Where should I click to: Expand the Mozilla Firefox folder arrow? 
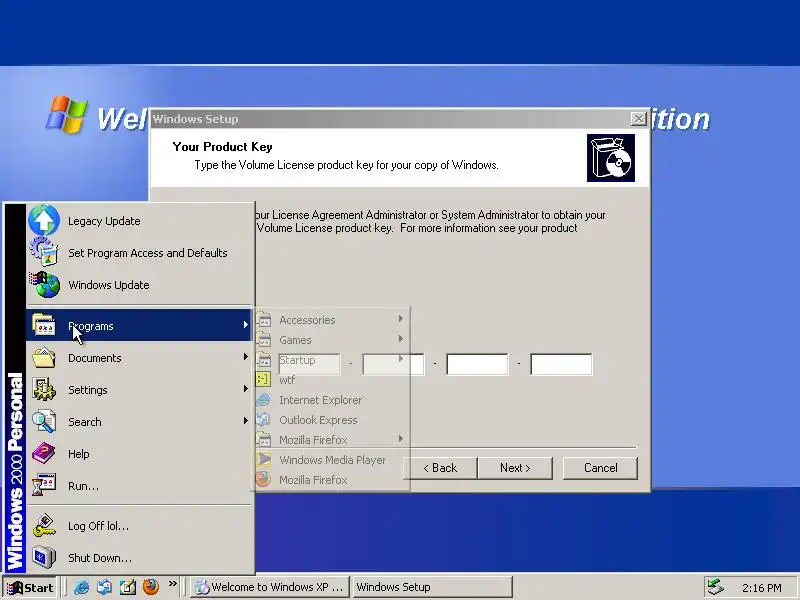(401, 439)
